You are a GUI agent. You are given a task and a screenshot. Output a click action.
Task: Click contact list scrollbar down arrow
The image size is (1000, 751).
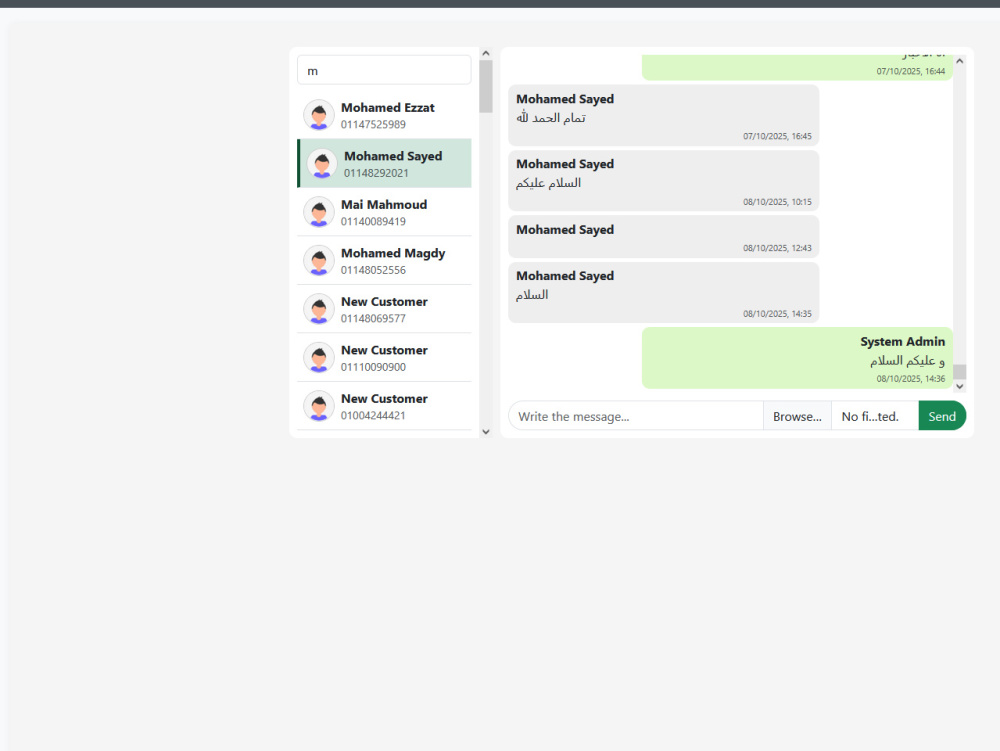pyautogui.click(x=486, y=432)
